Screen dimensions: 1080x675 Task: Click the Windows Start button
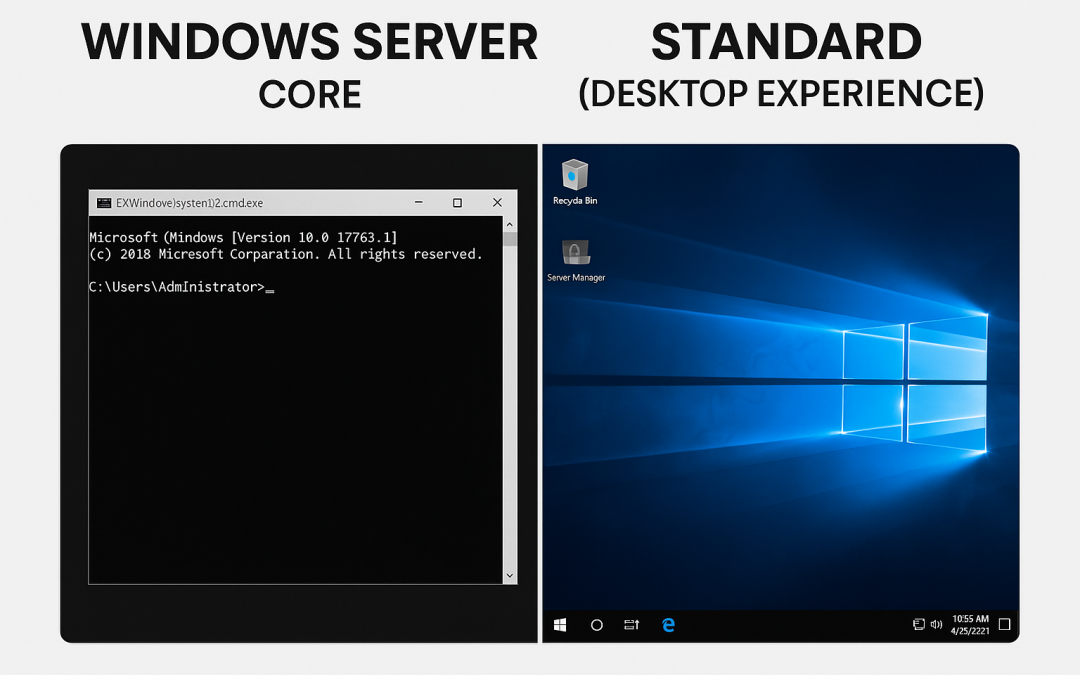[x=559, y=624]
